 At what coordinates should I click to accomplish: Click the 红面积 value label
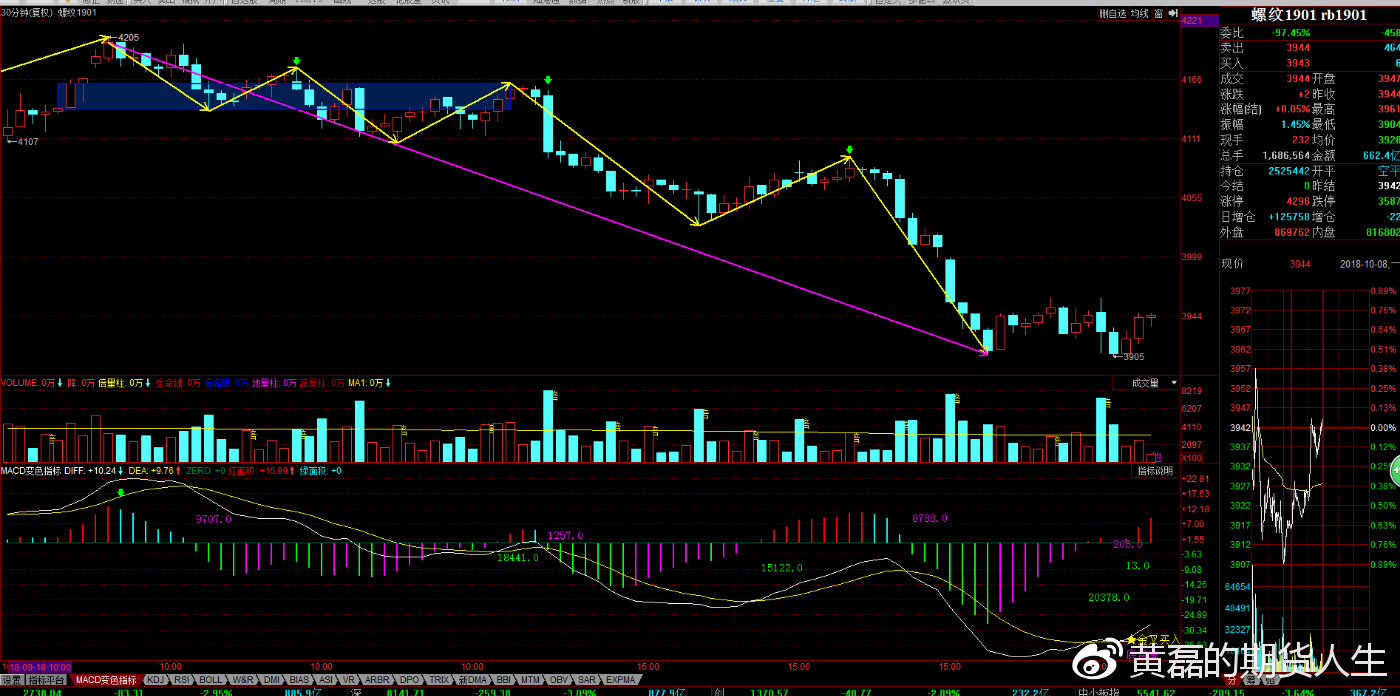pos(259,470)
